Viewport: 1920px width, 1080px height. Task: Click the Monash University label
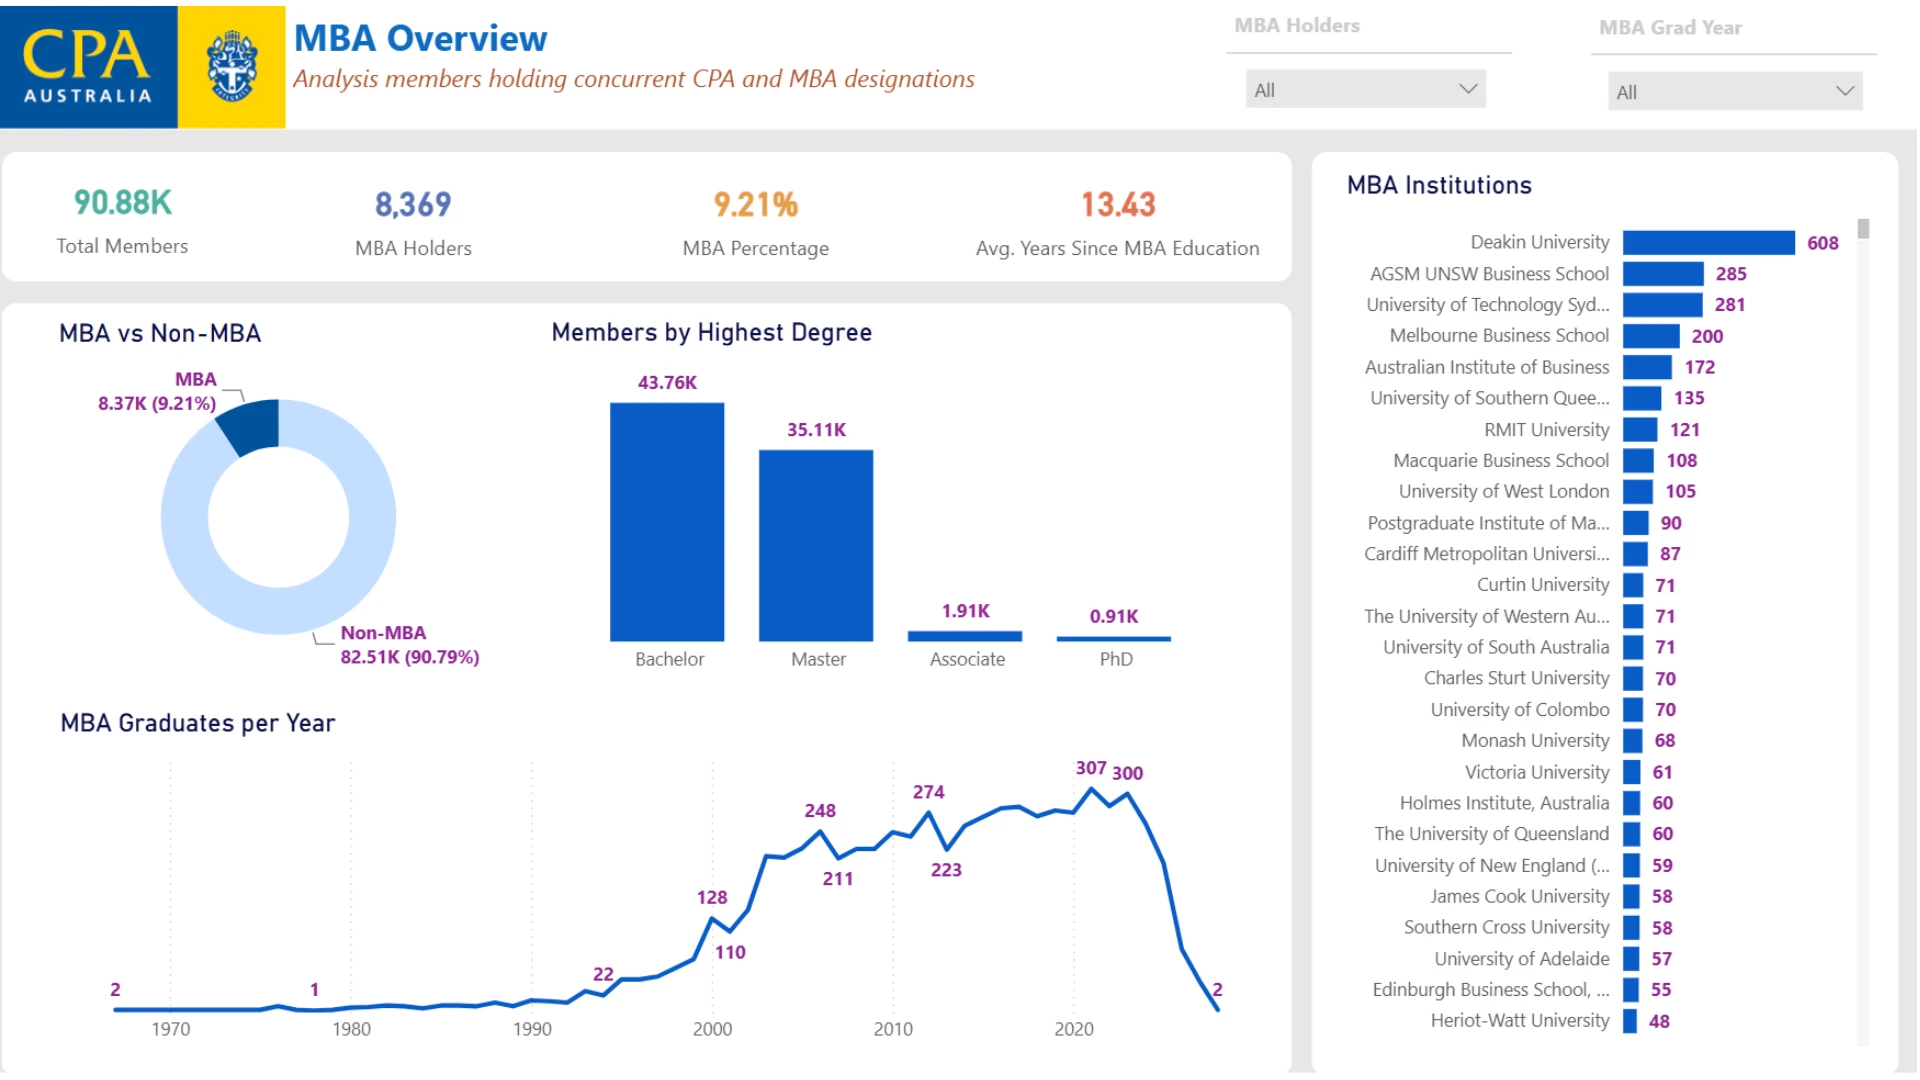tap(1535, 740)
